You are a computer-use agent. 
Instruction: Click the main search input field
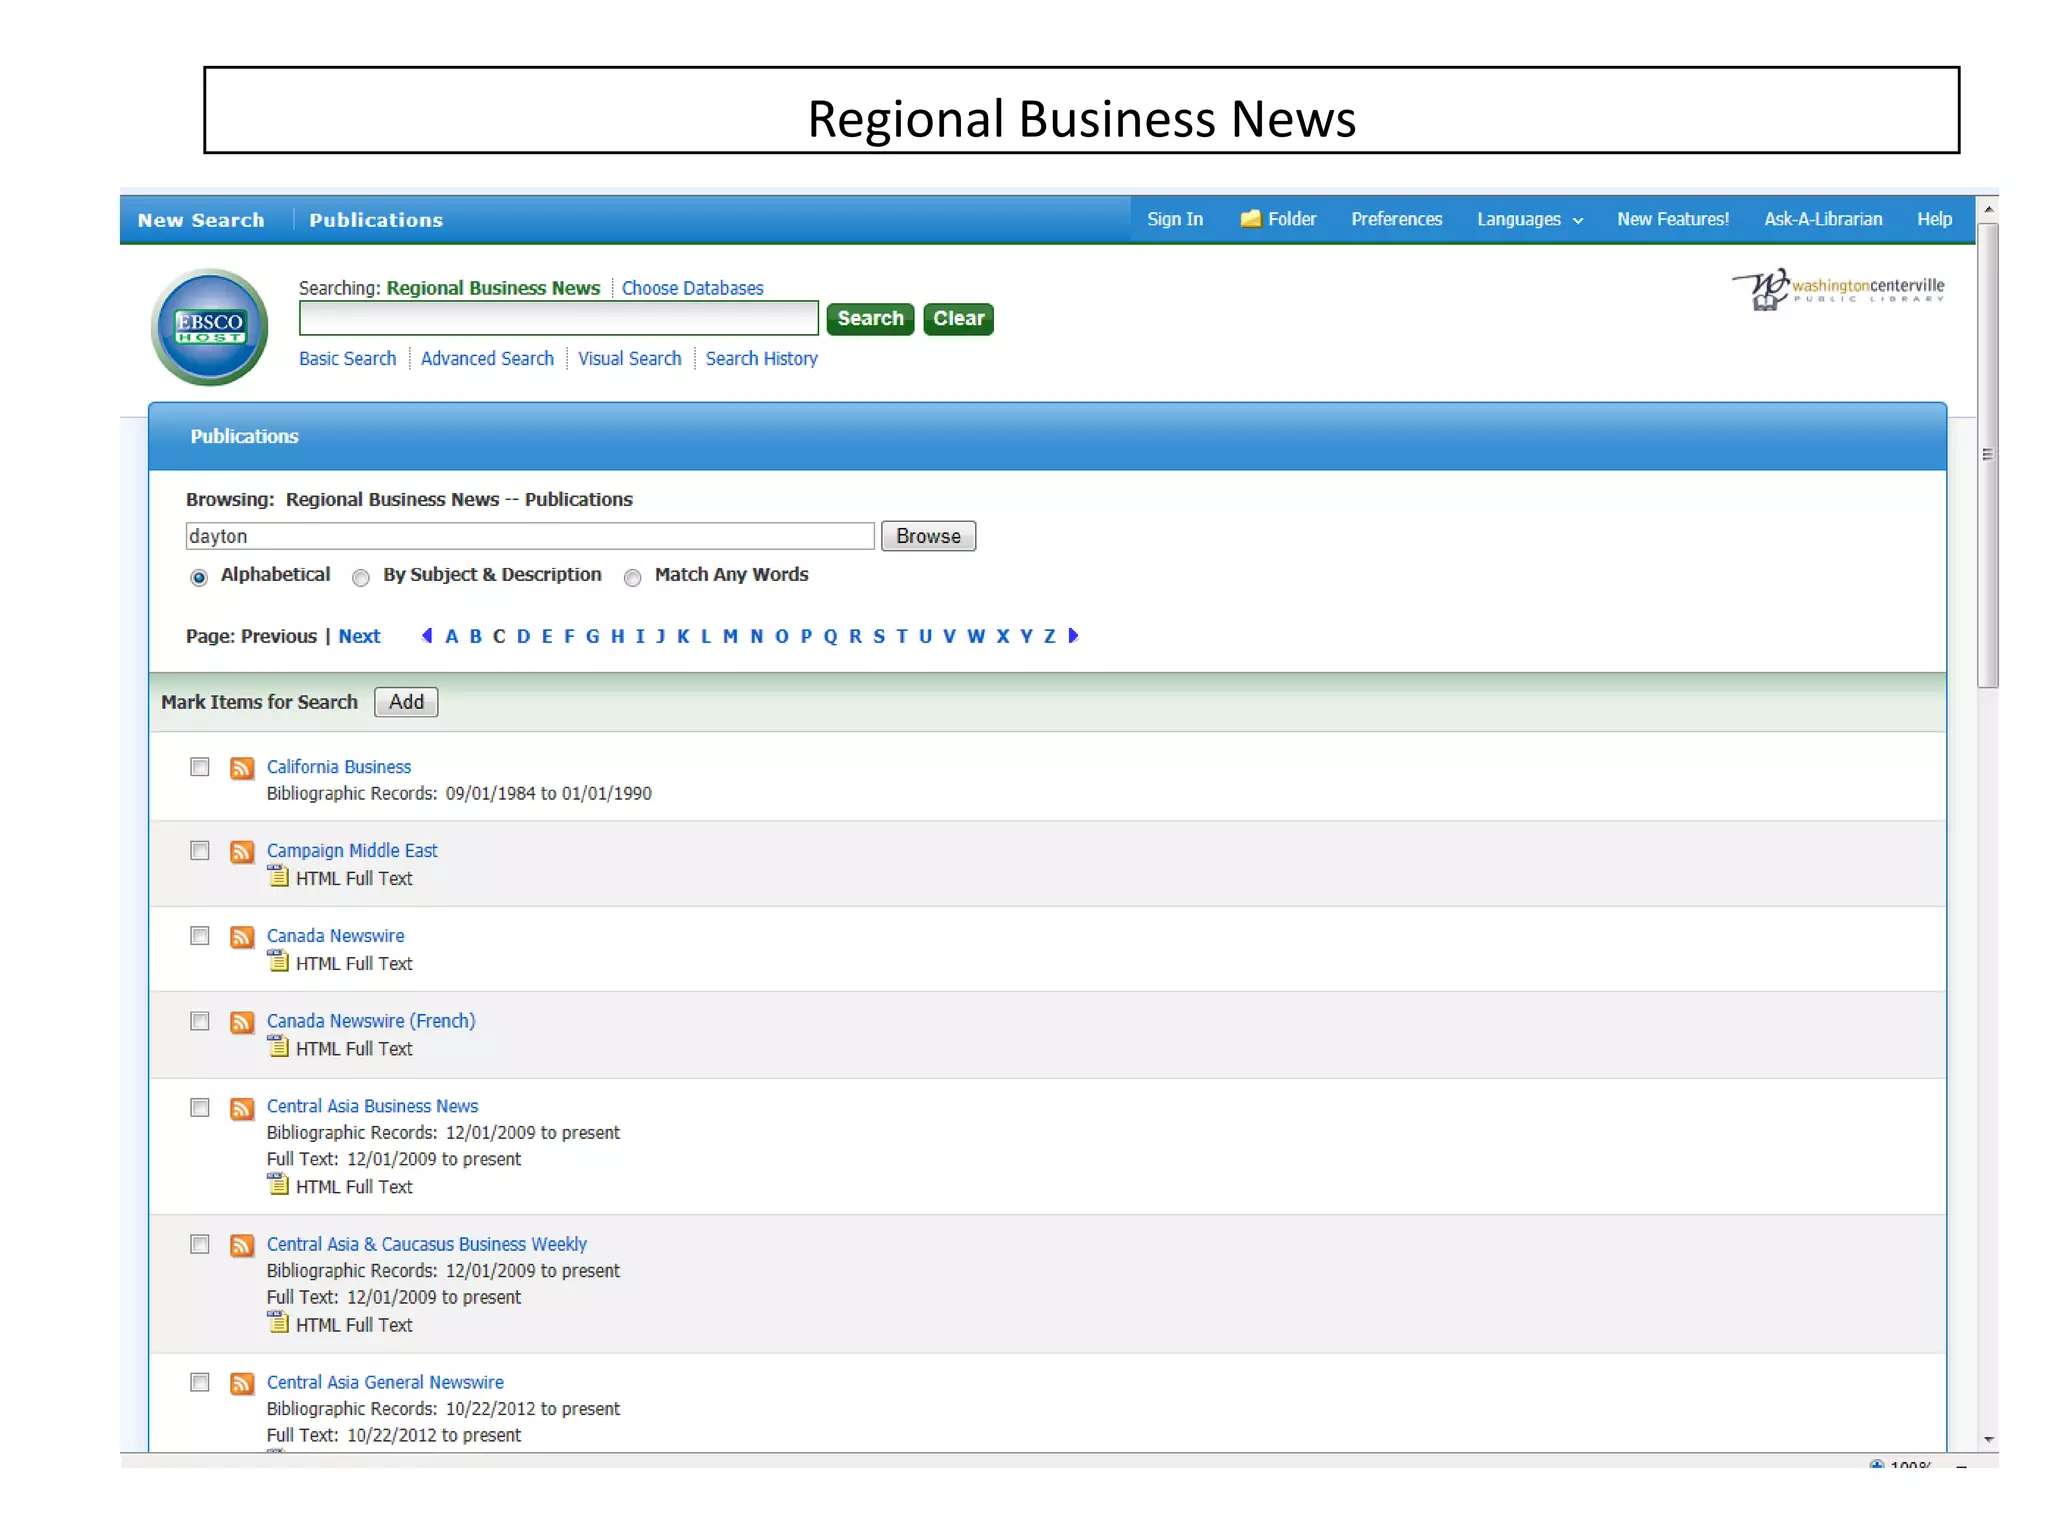(x=558, y=318)
